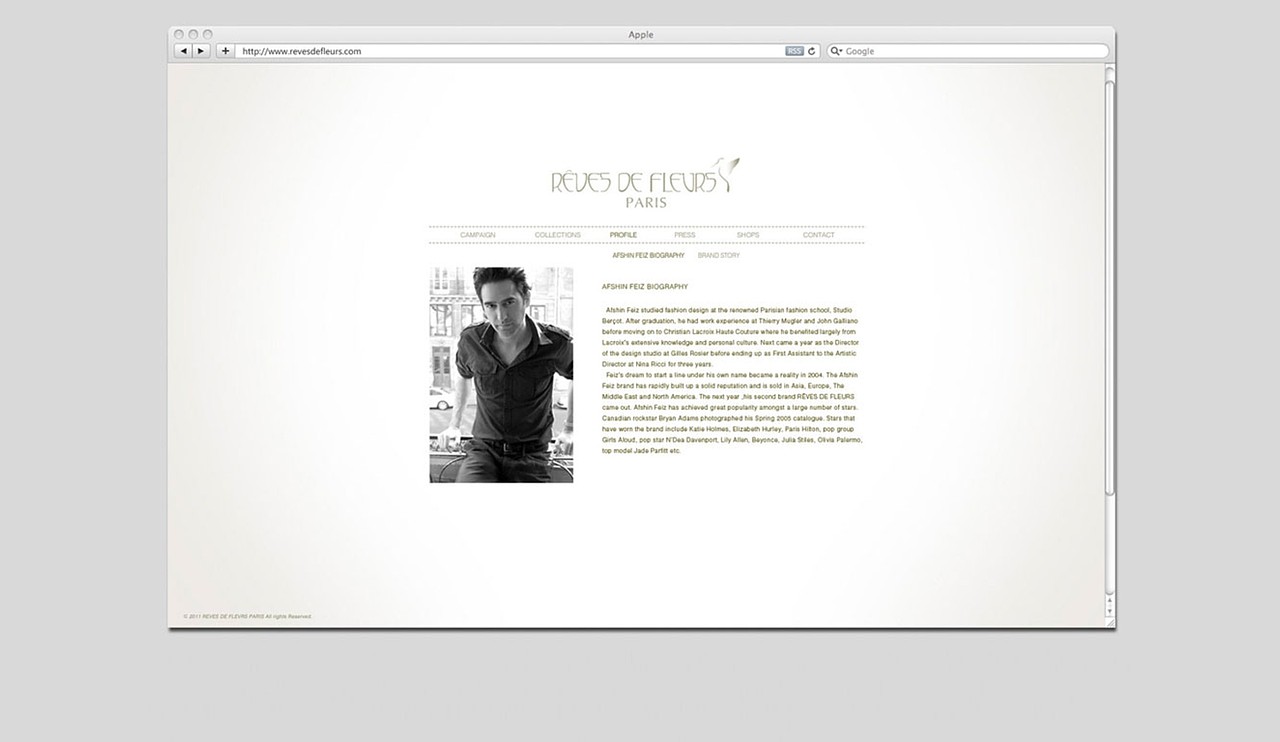Go back with the browser back arrow

coord(184,51)
